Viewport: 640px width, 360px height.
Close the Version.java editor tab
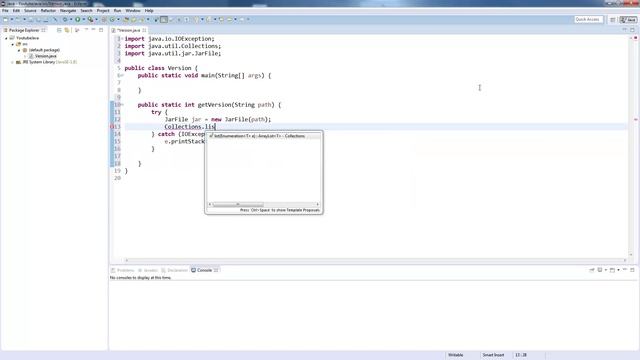144,30
